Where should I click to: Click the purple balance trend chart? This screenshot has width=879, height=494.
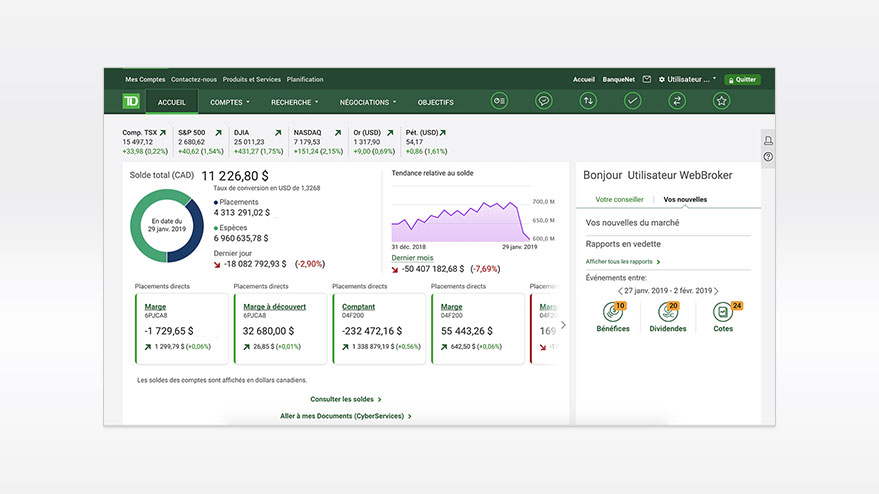pos(461,222)
